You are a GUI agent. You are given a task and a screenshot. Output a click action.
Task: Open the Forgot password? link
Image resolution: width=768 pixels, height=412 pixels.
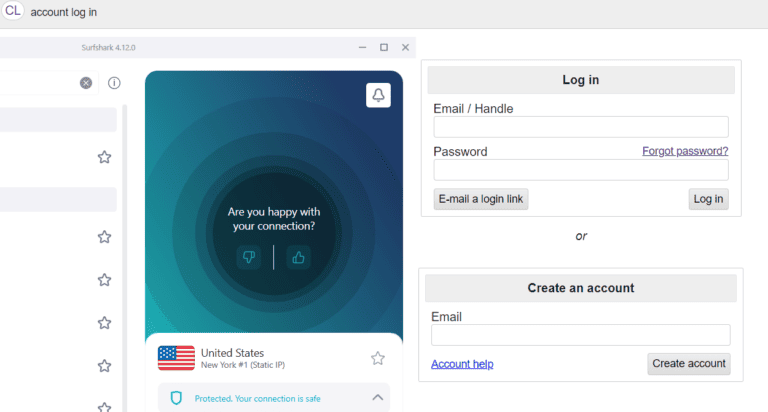pyautogui.click(x=685, y=151)
